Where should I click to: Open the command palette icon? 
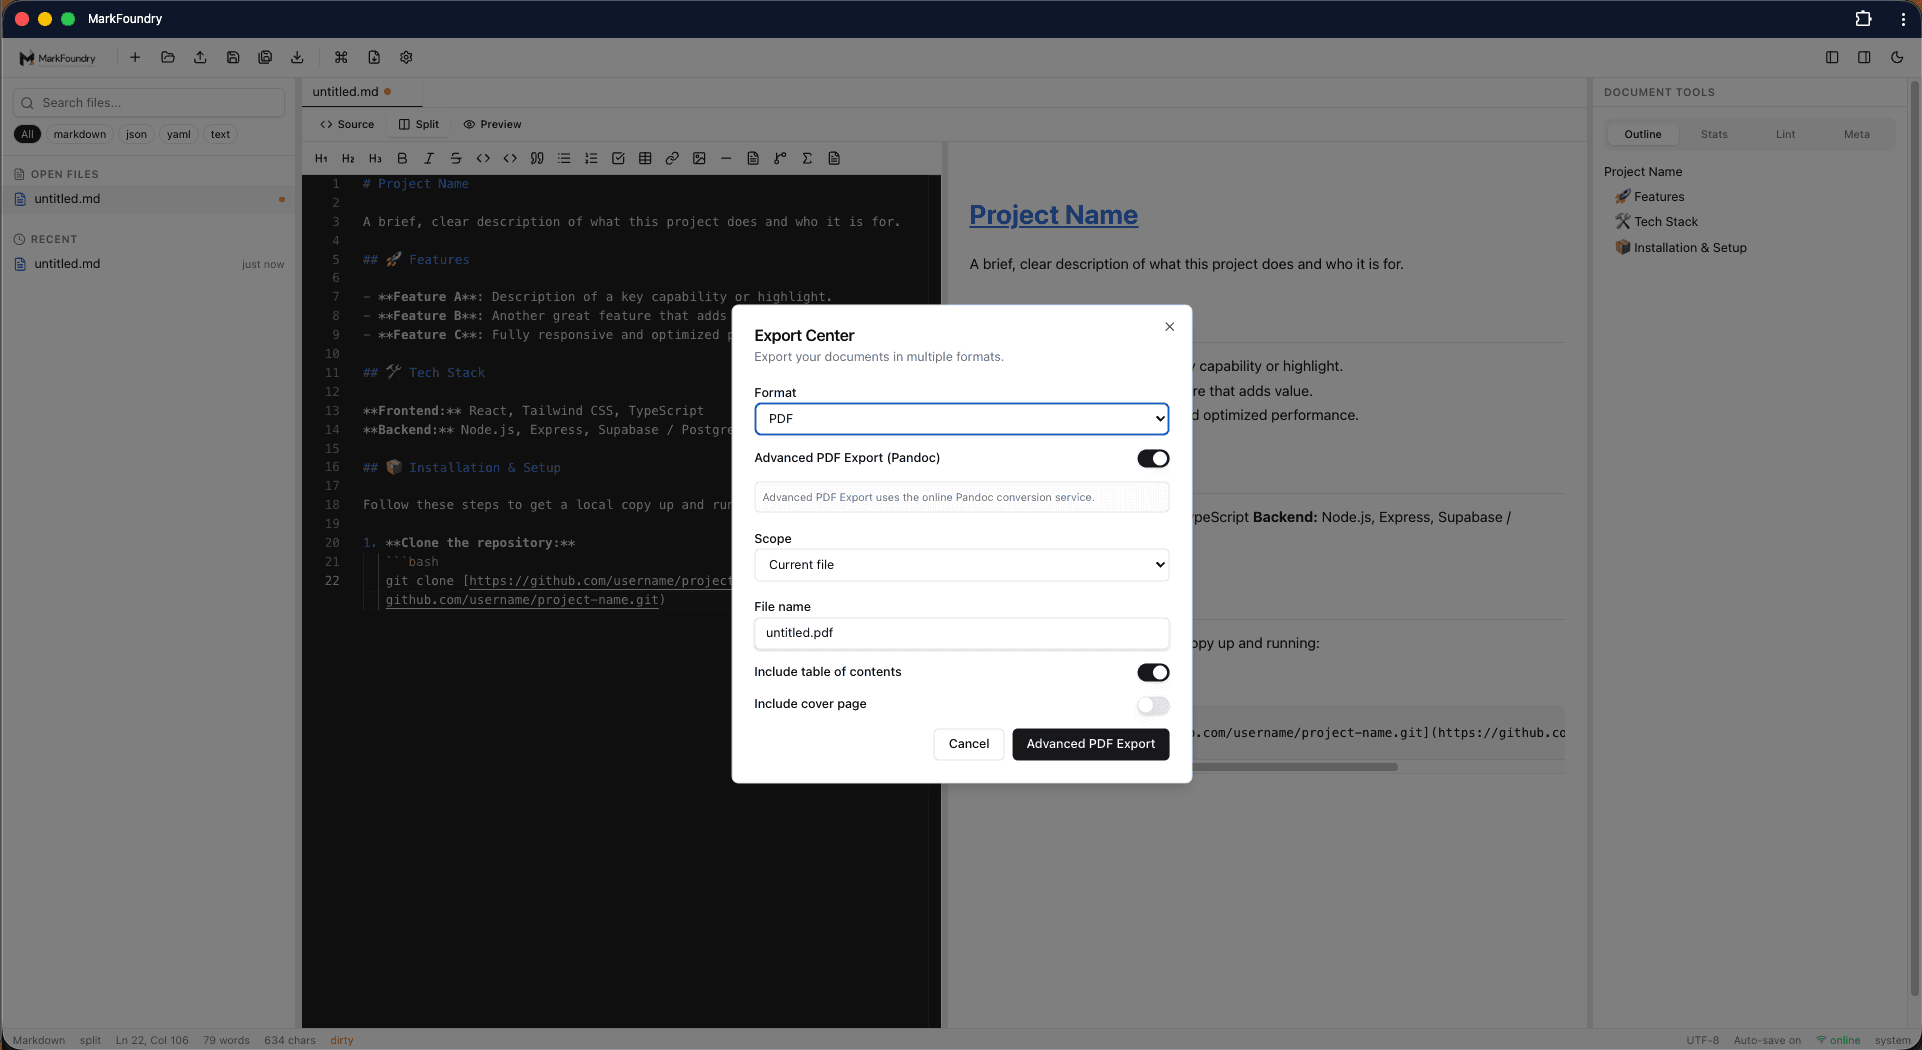tap(341, 58)
